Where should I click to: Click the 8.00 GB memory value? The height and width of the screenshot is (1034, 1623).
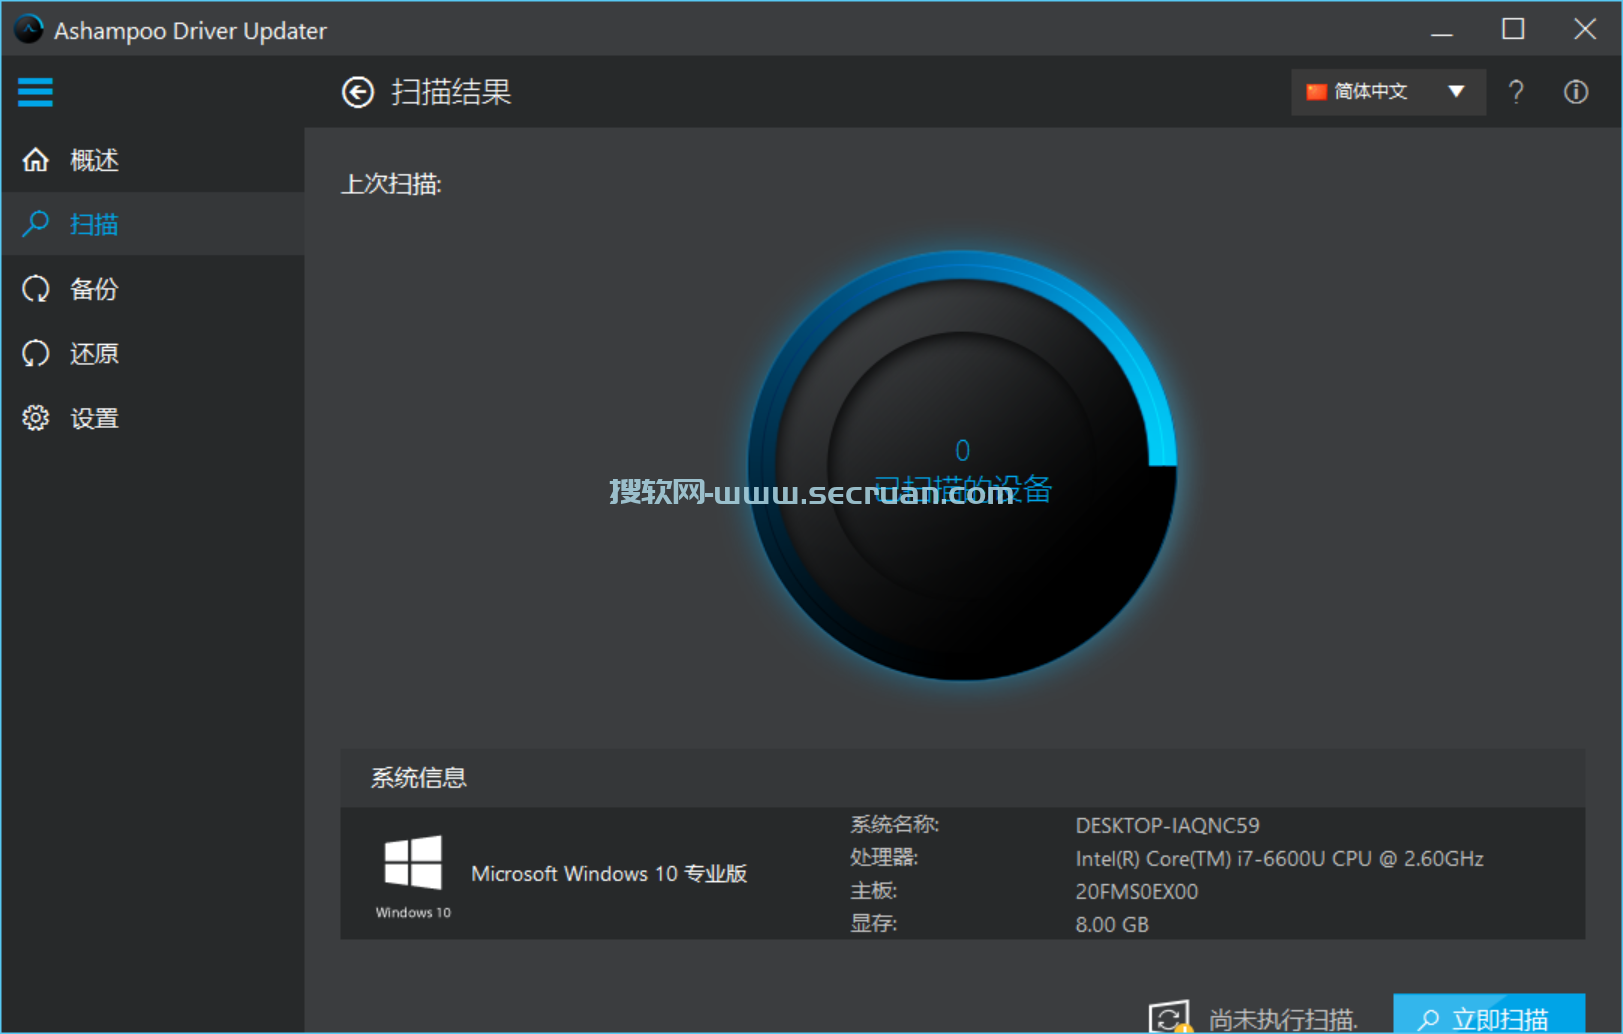1112,925
